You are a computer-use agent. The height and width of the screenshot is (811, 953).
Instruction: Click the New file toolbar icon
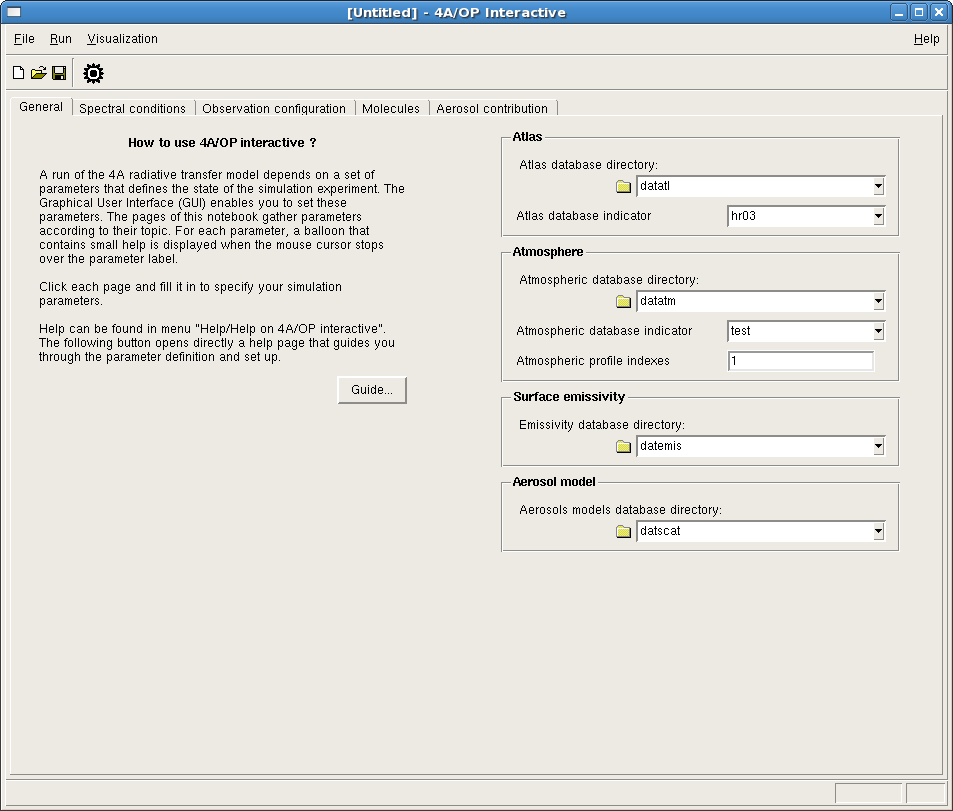(18, 73)
